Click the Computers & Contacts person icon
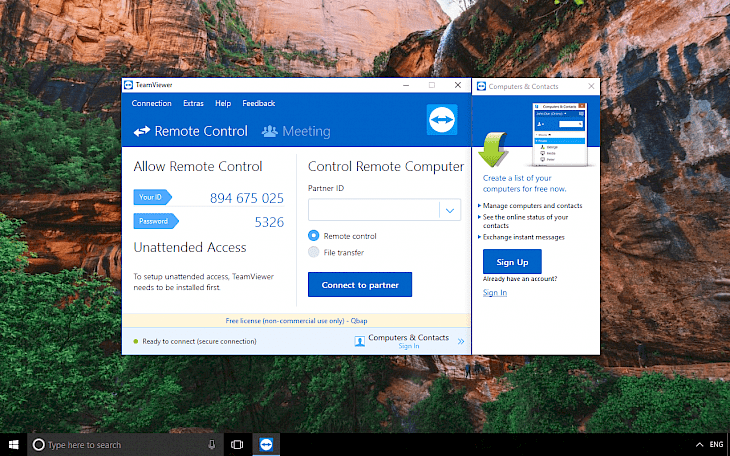Viewport: 730px width, 456px height. pos(359,341)
